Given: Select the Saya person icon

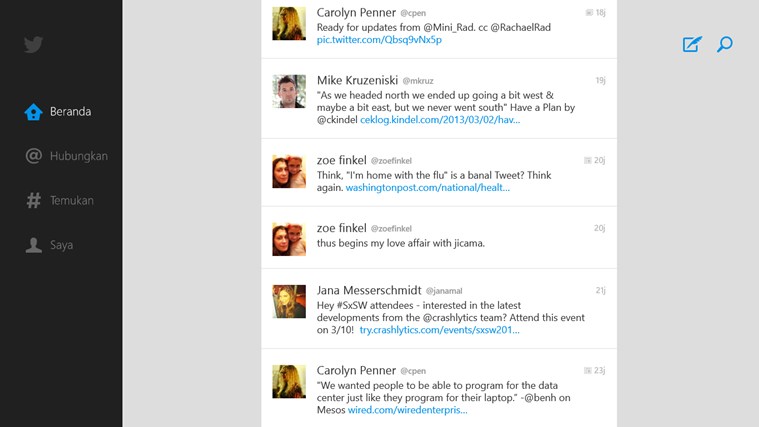Looking at the screenshot, I should pyautogui.click(x=33, y=245).
